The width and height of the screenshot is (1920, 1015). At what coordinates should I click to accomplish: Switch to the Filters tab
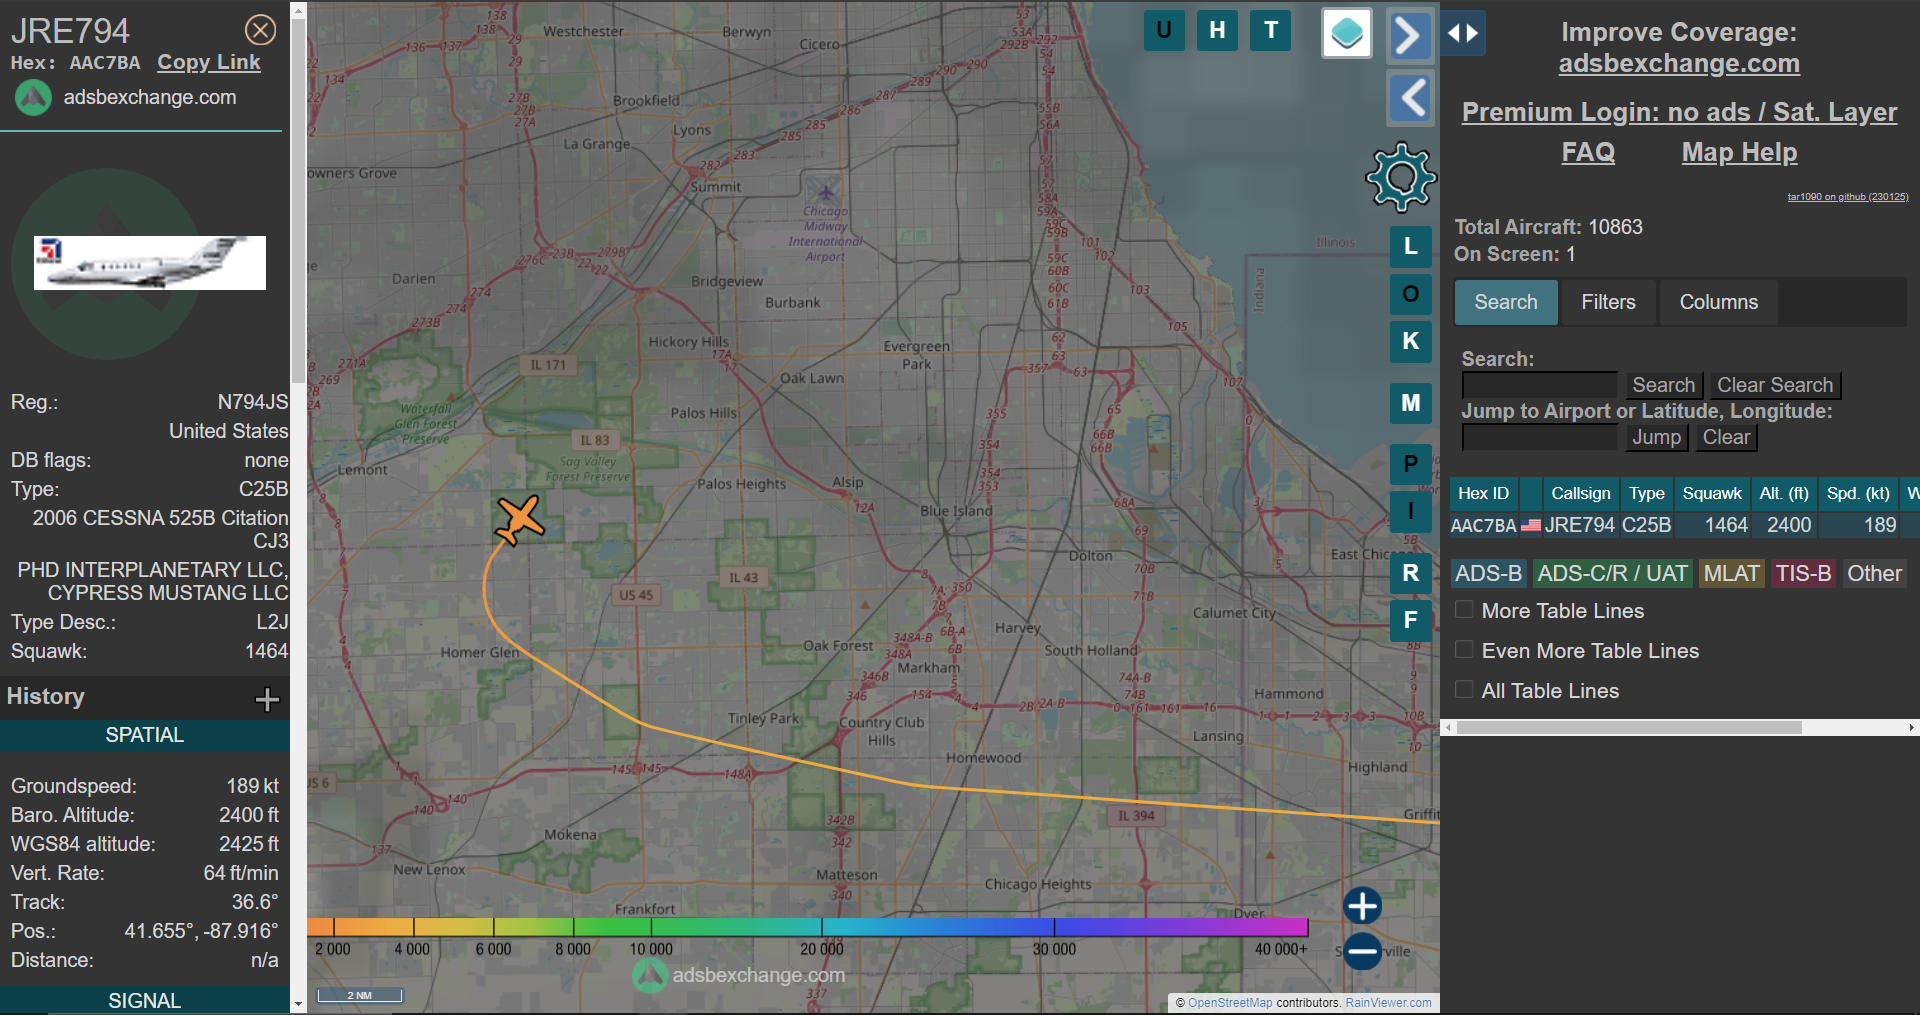[x=1608, y=302]
